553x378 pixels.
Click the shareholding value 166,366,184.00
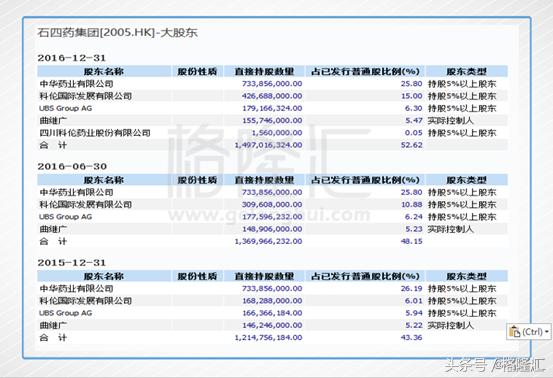coord(272,313)
